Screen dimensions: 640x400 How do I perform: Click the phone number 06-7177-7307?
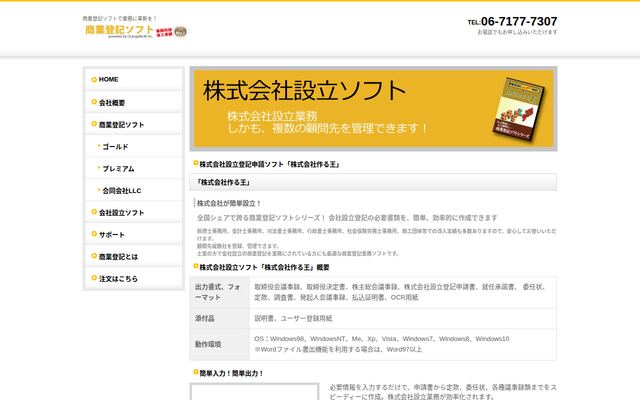(x=519, y=21)
